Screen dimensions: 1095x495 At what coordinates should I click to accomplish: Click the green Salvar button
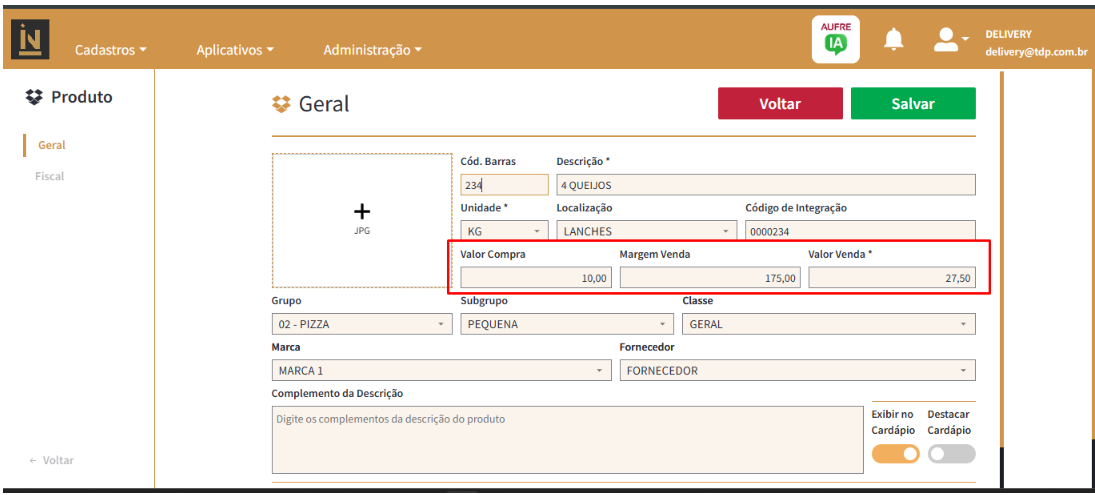tap(912, 104)
